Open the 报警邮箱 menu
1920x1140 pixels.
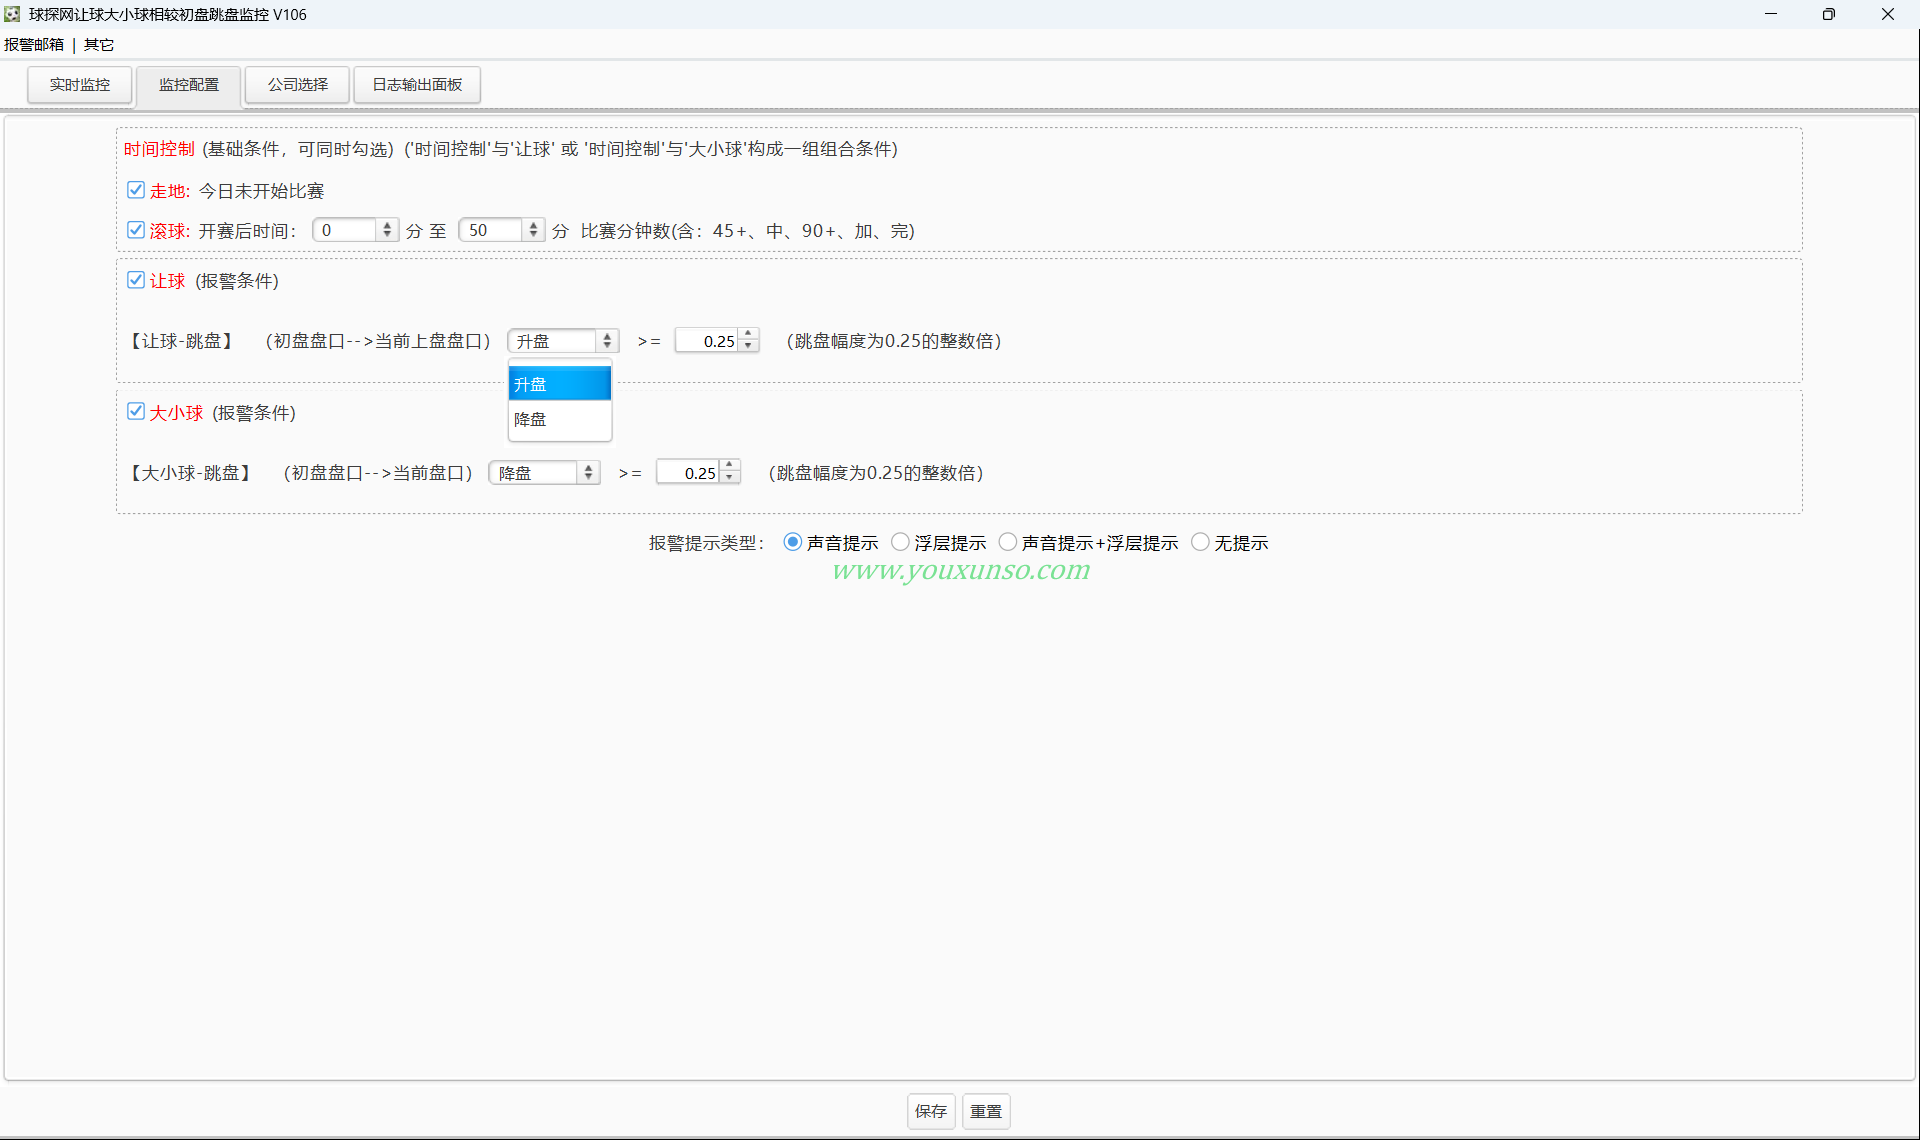coord(34,45)
